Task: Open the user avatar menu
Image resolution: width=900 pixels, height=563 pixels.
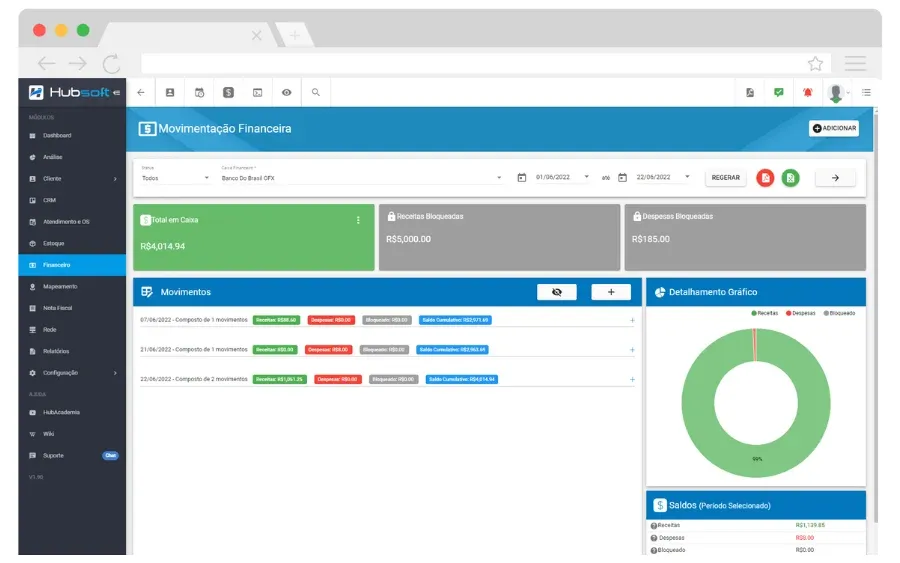Action: 836,93
